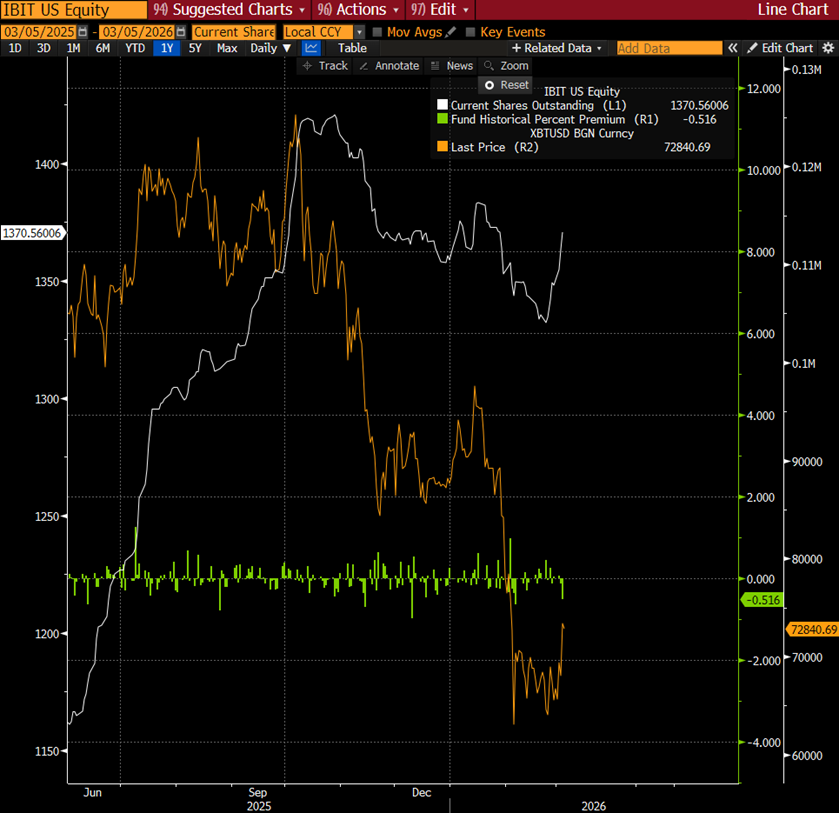Click the Add Data input field
Screen dimensions: 839x813
pyautogui.click(x=668, y=48)
